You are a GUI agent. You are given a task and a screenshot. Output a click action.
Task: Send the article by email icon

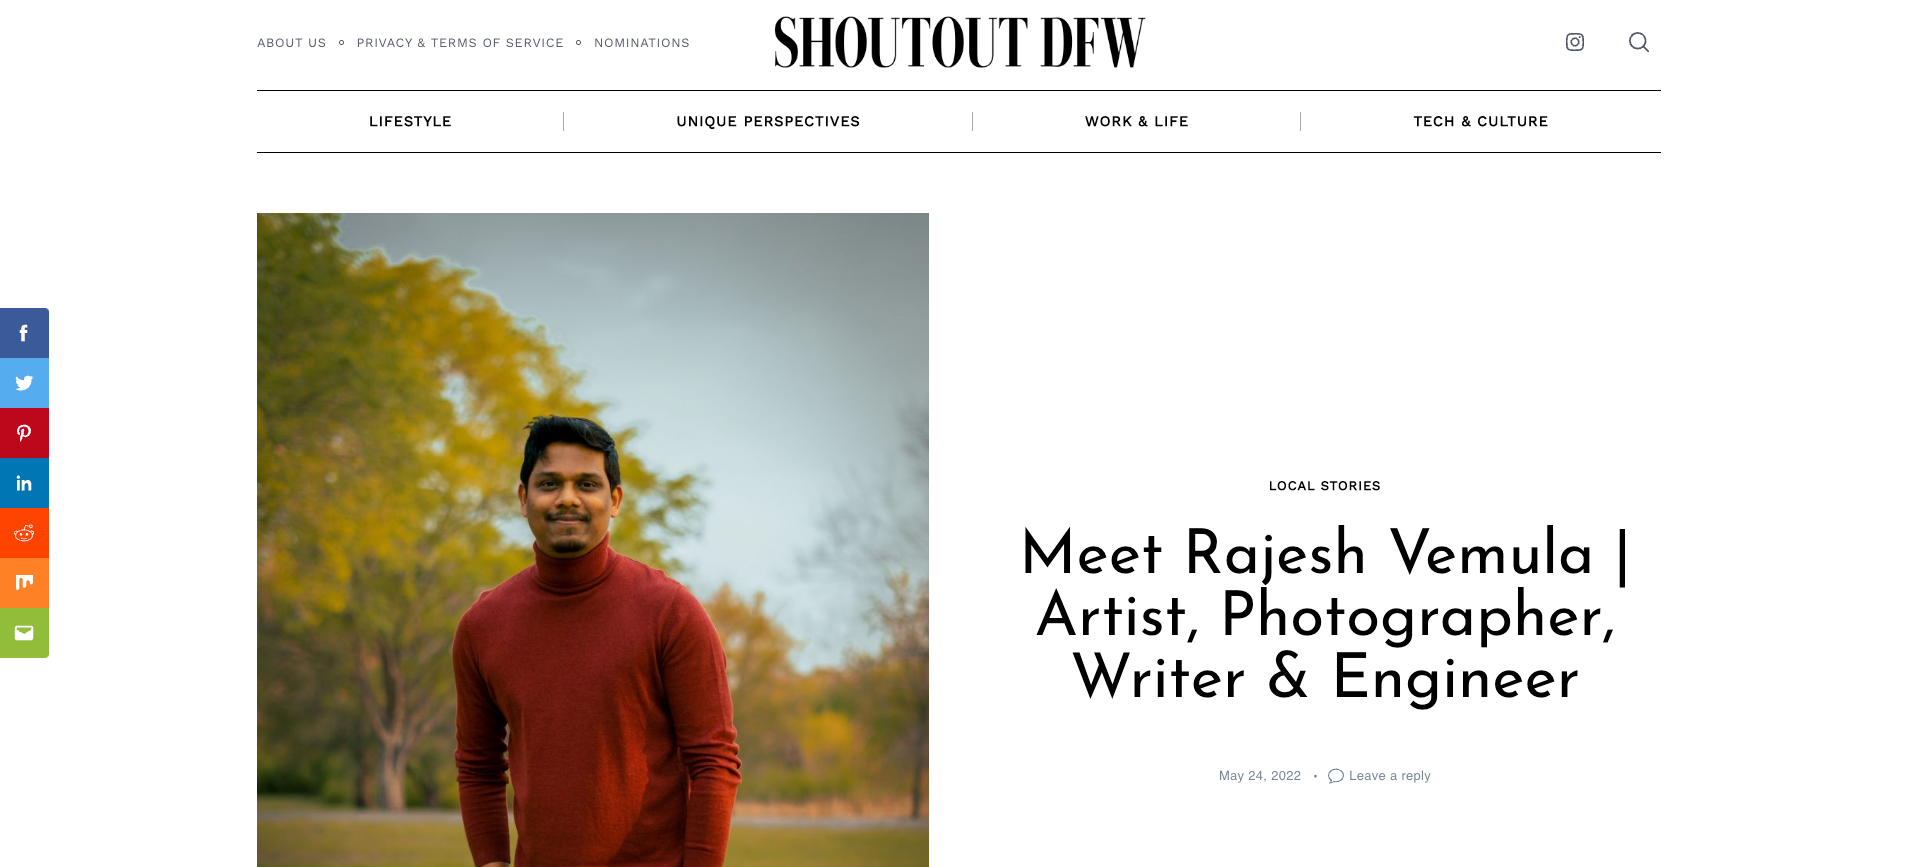[x=24, y=633]
